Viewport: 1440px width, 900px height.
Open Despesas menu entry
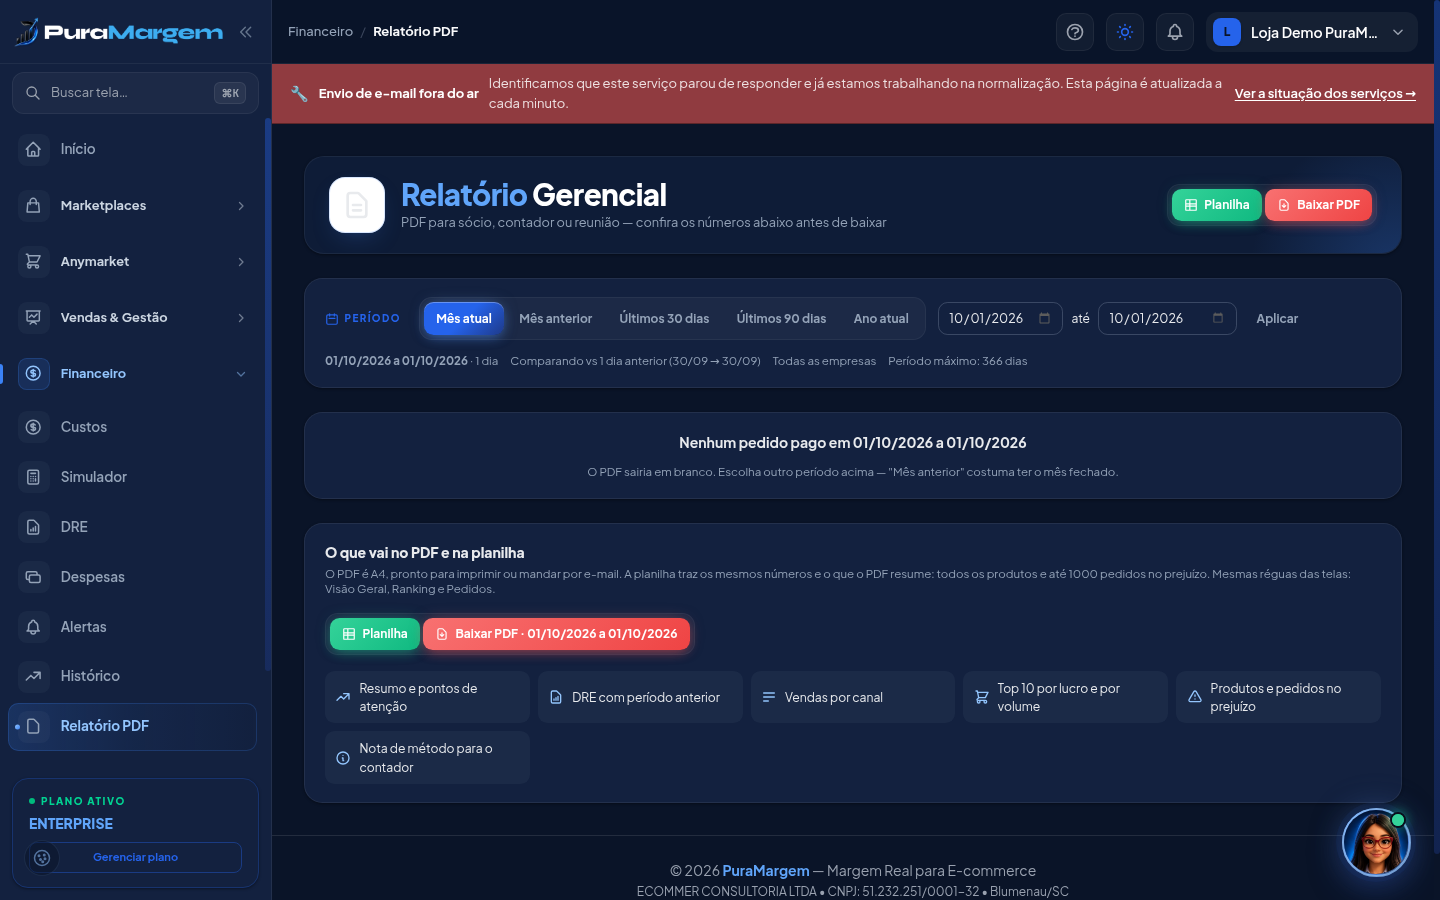133,577
